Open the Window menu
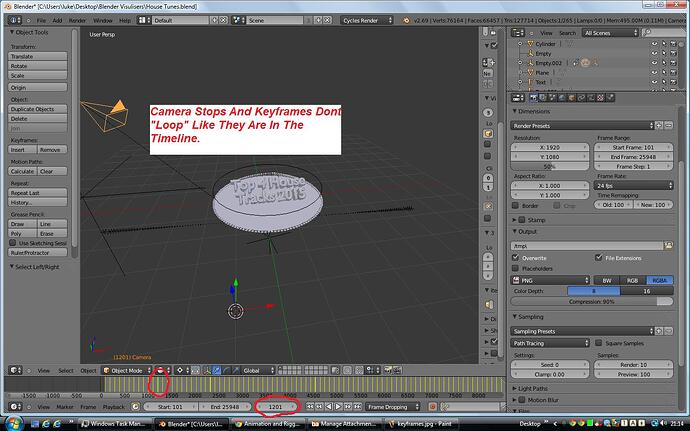Viewport: 690px width, 431px height. coord(103,20)
